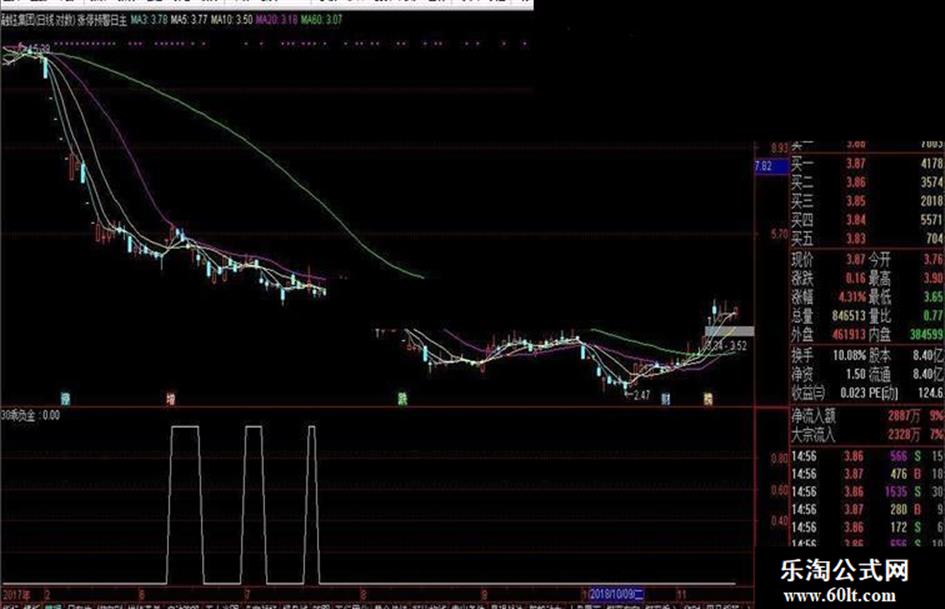The height and width of the screenshot is (609, 945).
Task: Click the 外盘 value 461913
Action: [x=849, y=334]
